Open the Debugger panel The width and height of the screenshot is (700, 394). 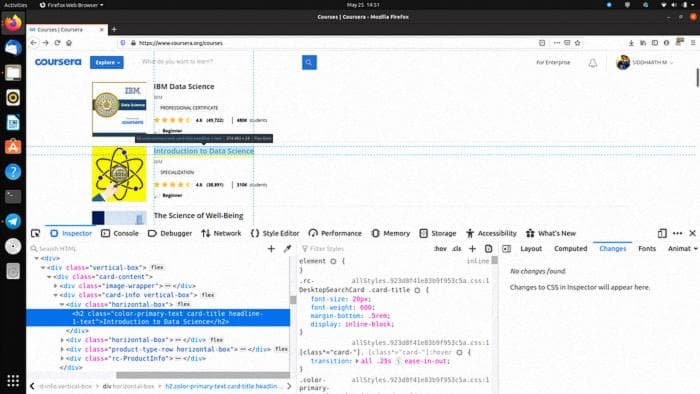(170, 233)
